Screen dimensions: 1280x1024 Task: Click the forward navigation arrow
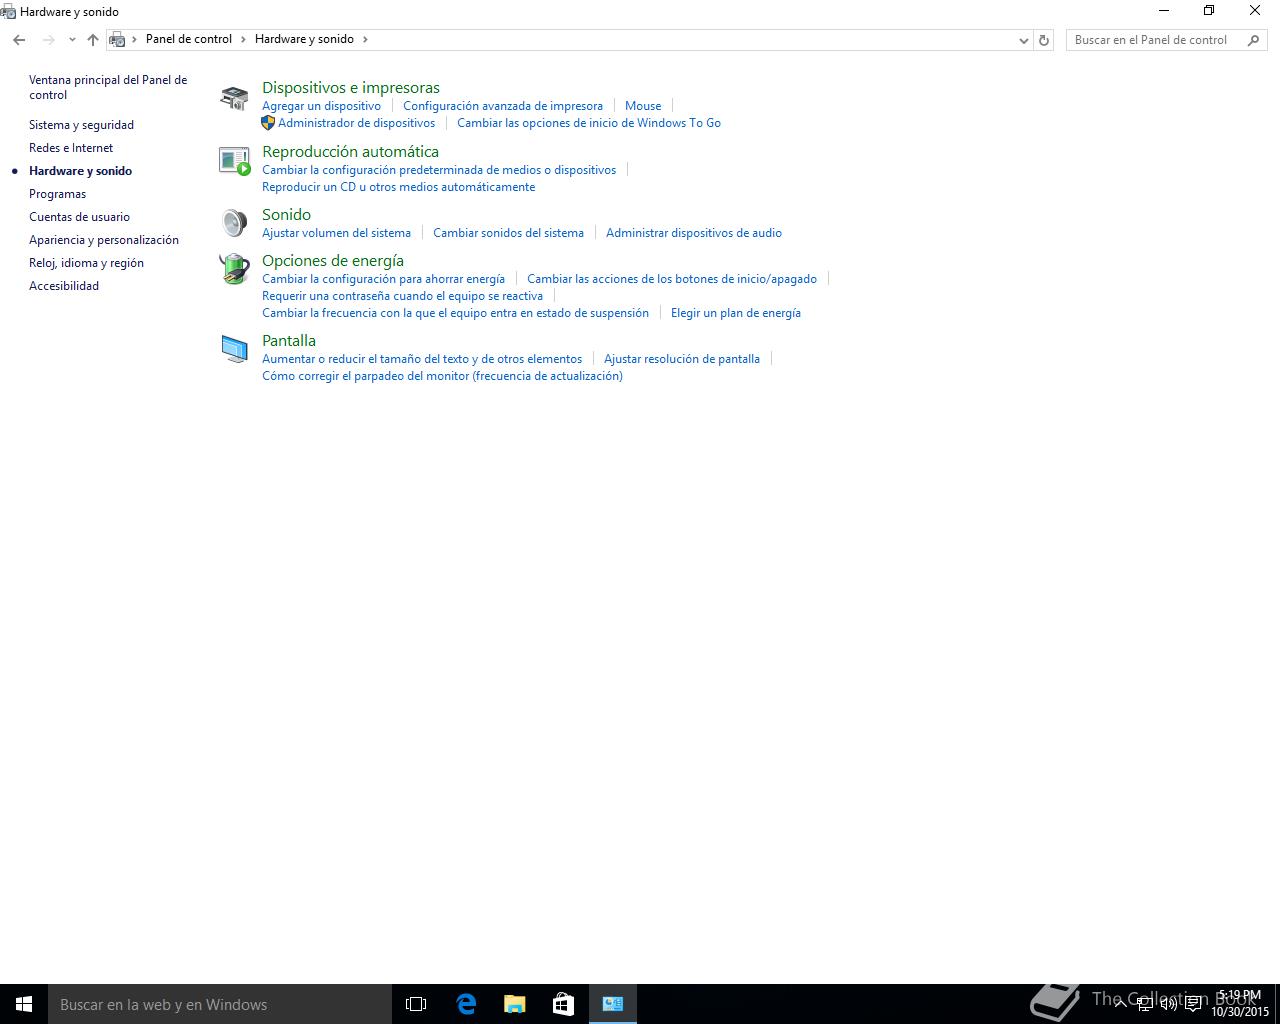[48, 40]
